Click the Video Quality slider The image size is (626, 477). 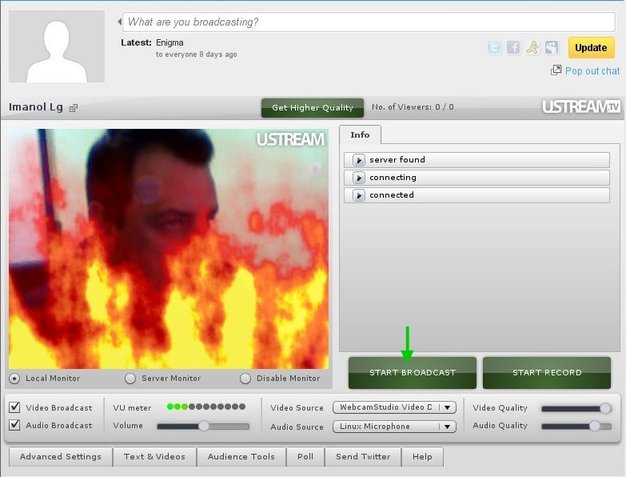pyautogui.click(x=576, y=408)
